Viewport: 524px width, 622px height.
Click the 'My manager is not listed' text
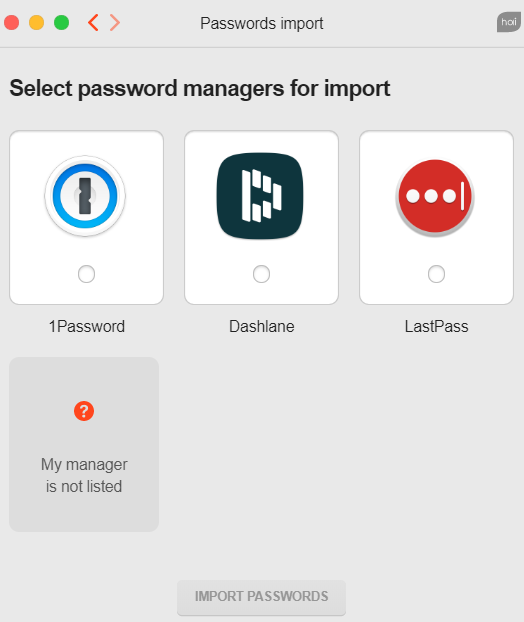pyautogui.click(x=84, y=475)
